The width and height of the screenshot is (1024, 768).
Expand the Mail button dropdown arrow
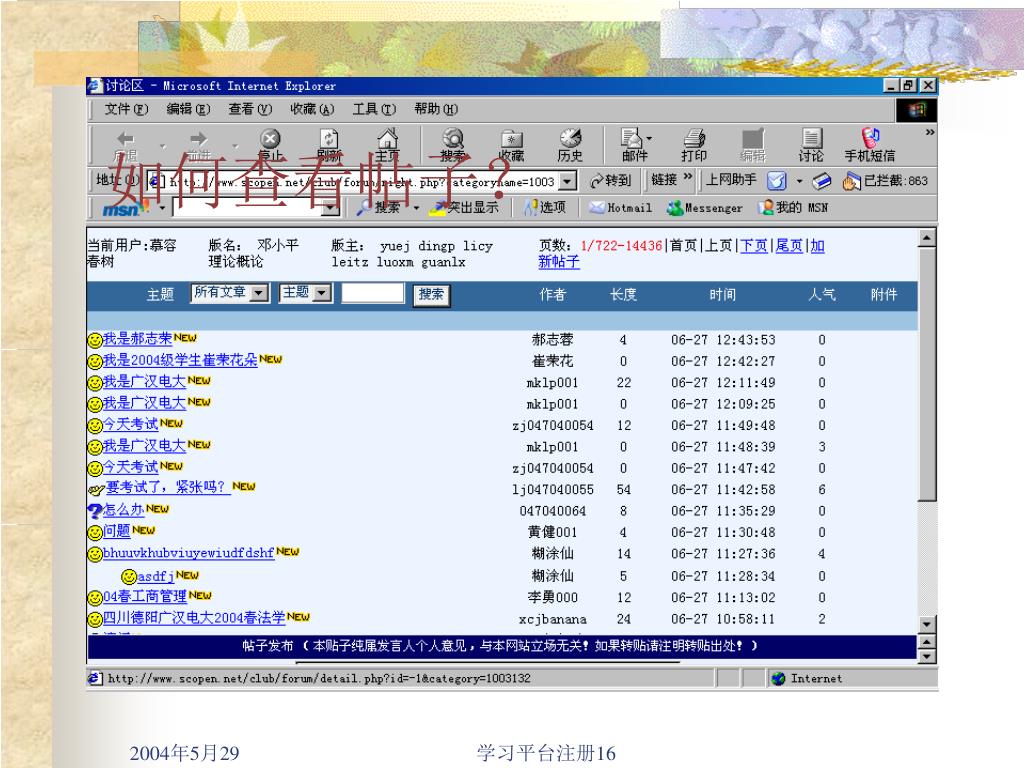[649, 138]
